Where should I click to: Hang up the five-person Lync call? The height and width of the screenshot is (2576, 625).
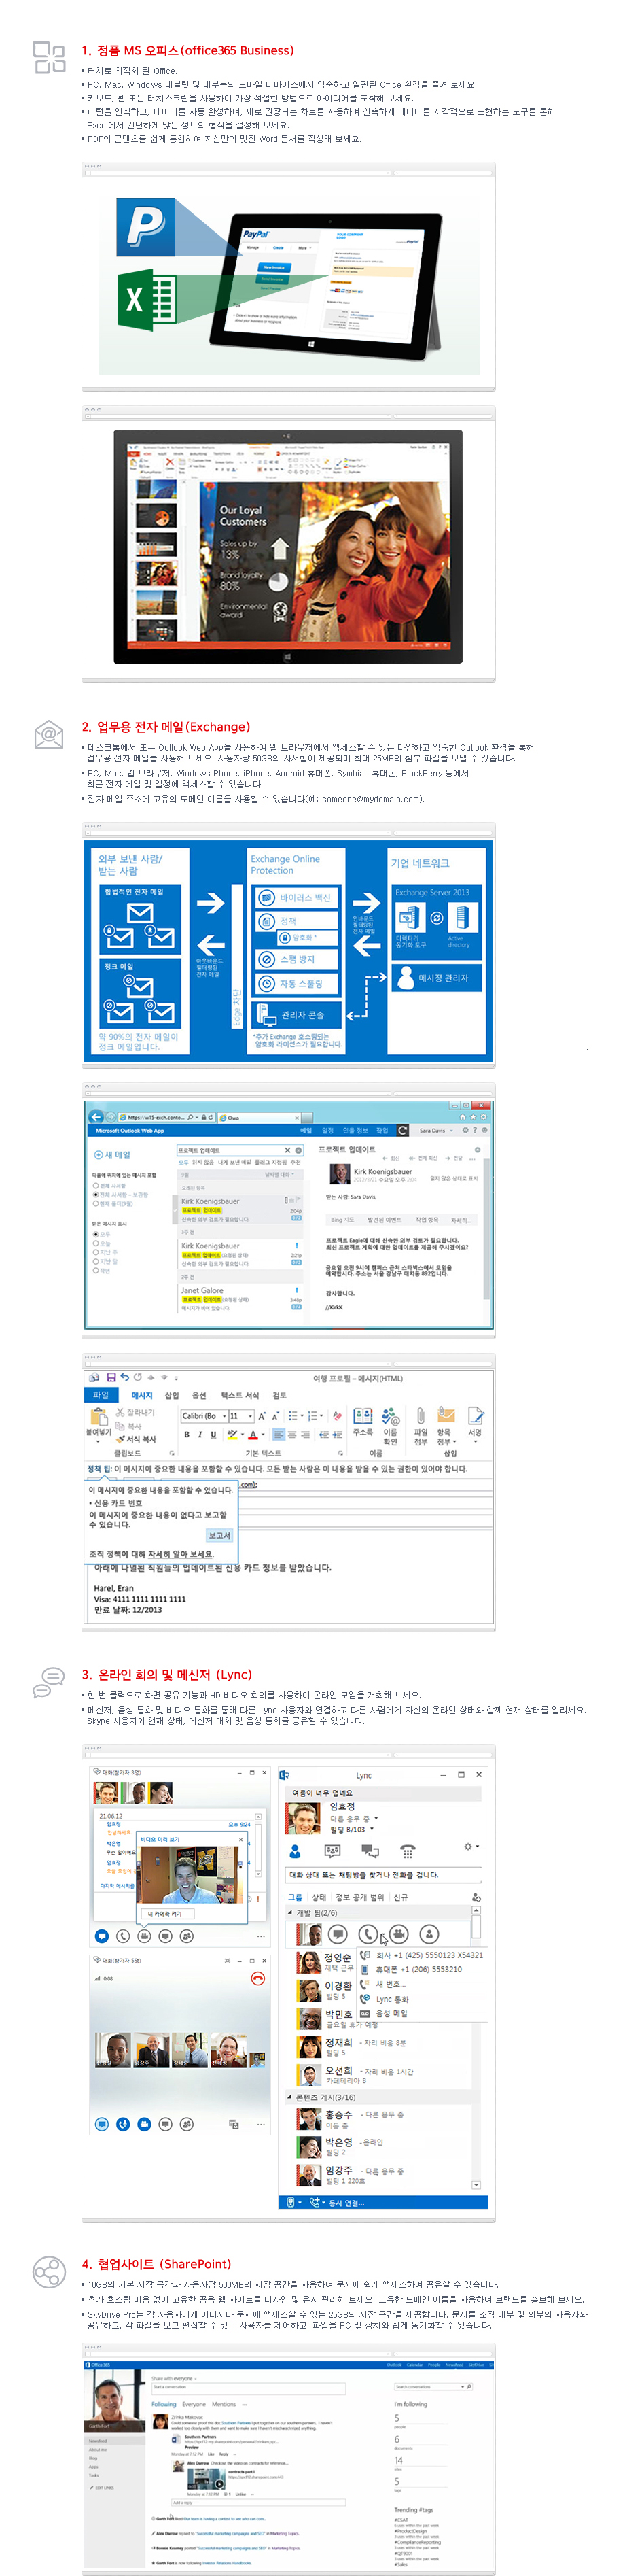coord(257,1979)
